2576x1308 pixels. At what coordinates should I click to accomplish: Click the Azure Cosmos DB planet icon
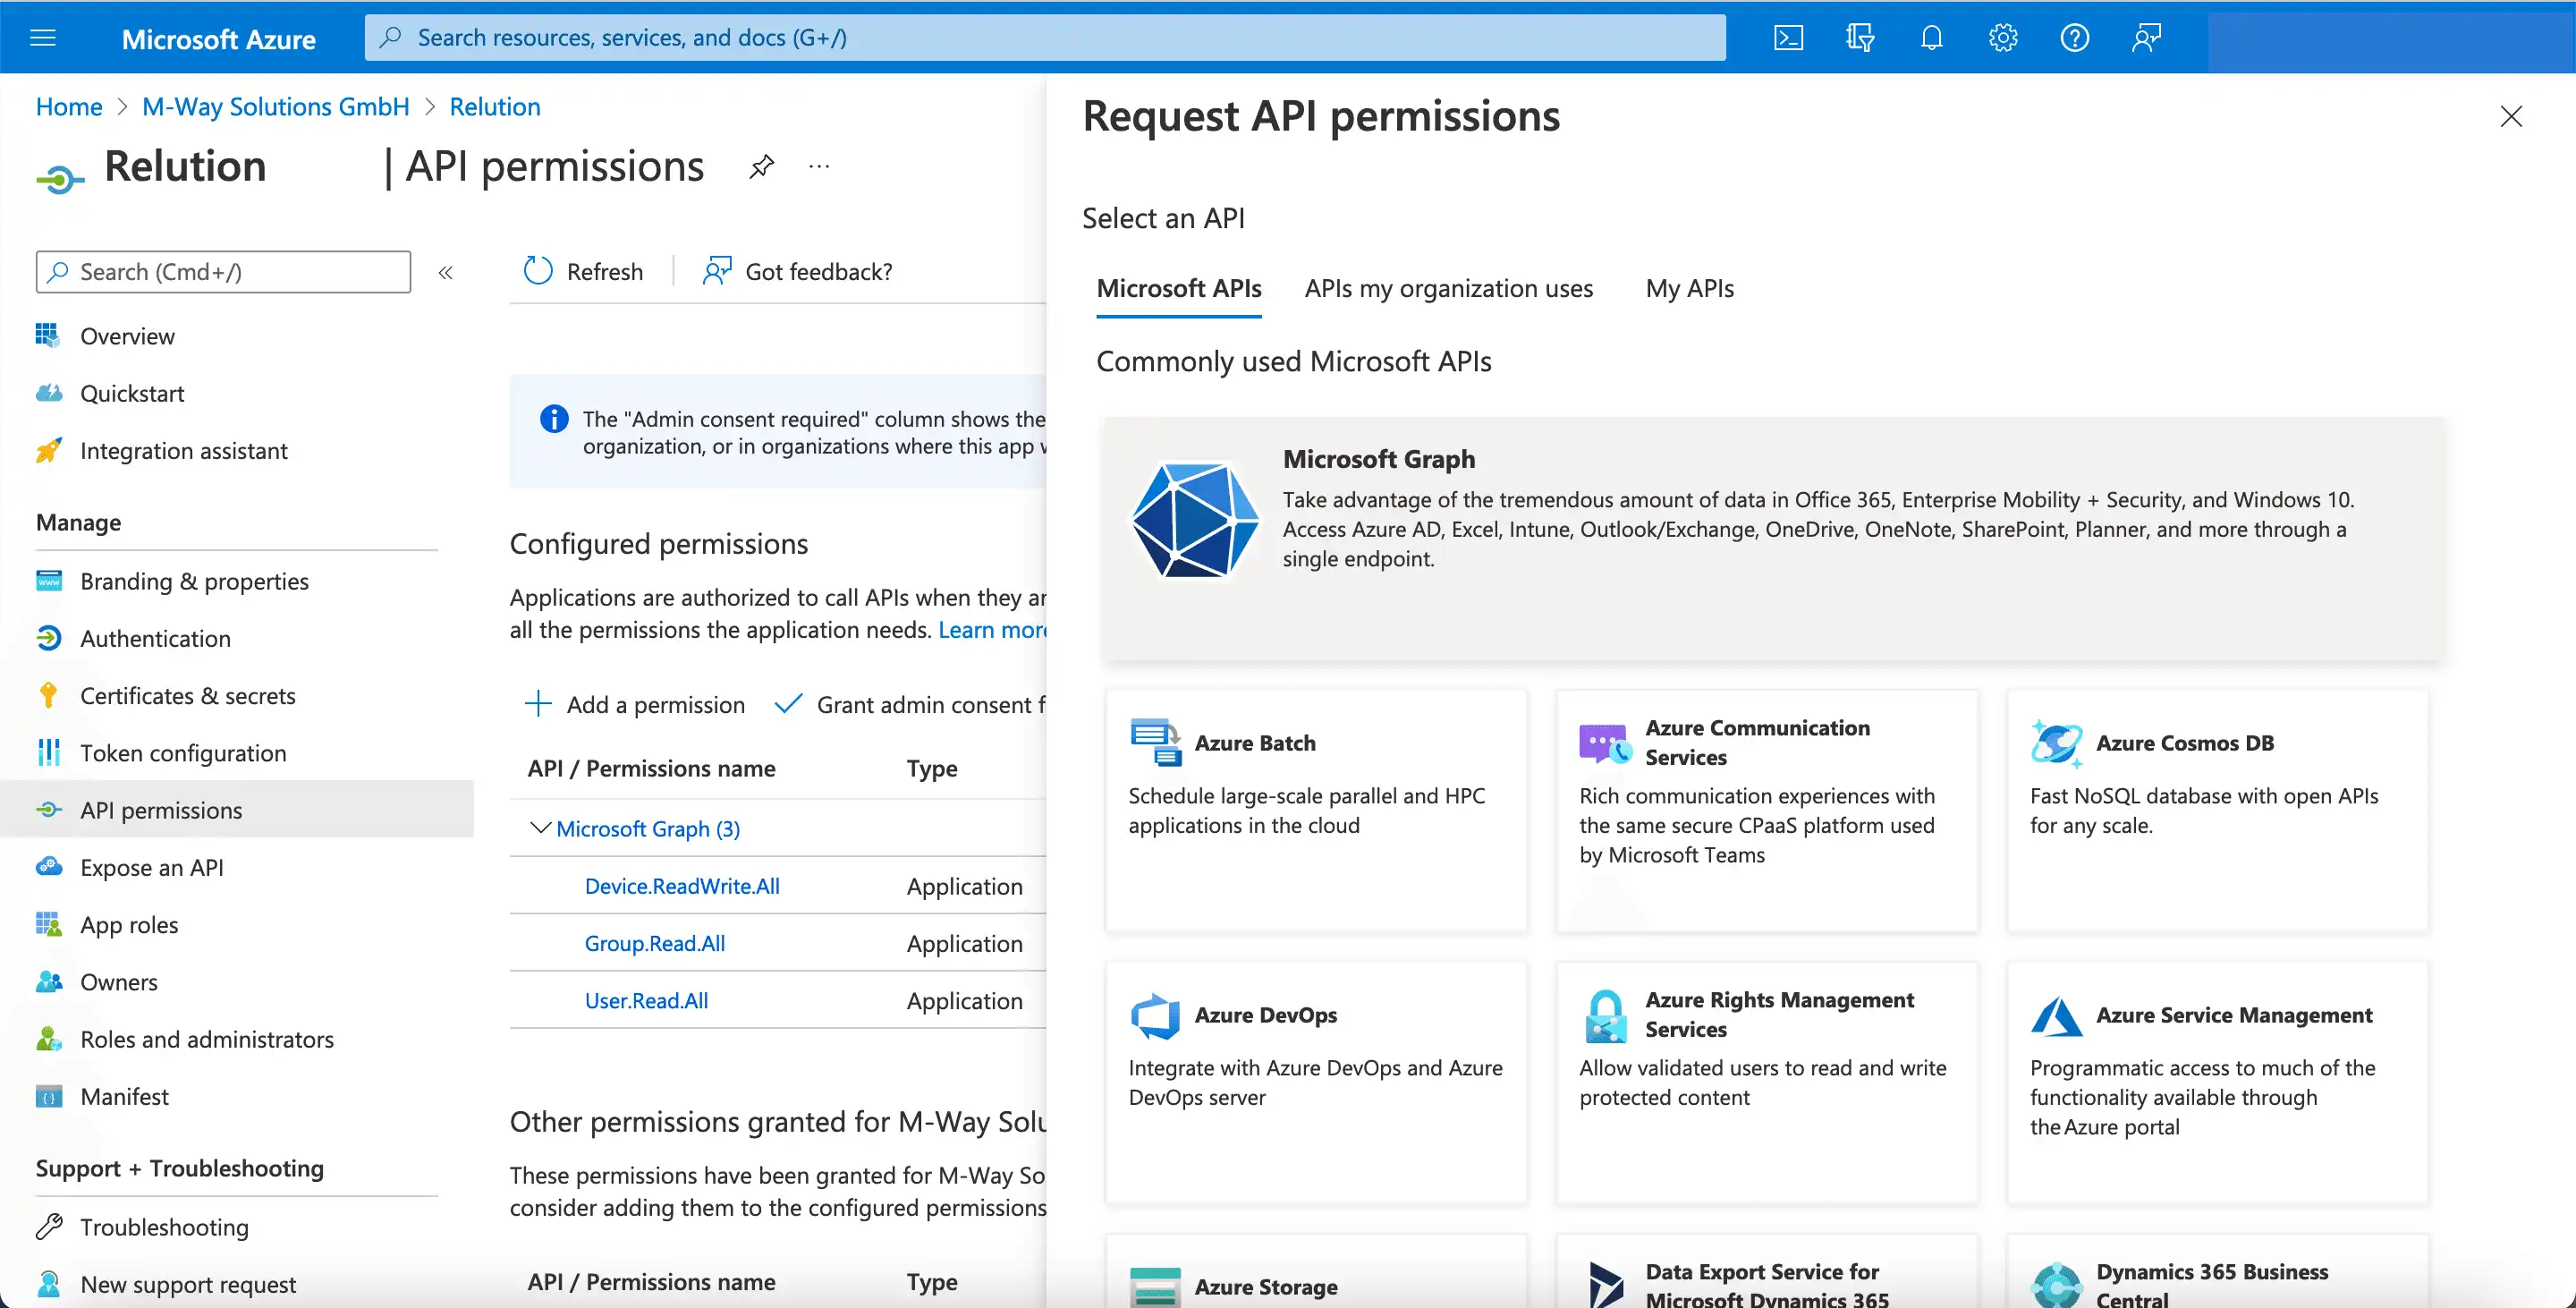[x=2056, y=743]
